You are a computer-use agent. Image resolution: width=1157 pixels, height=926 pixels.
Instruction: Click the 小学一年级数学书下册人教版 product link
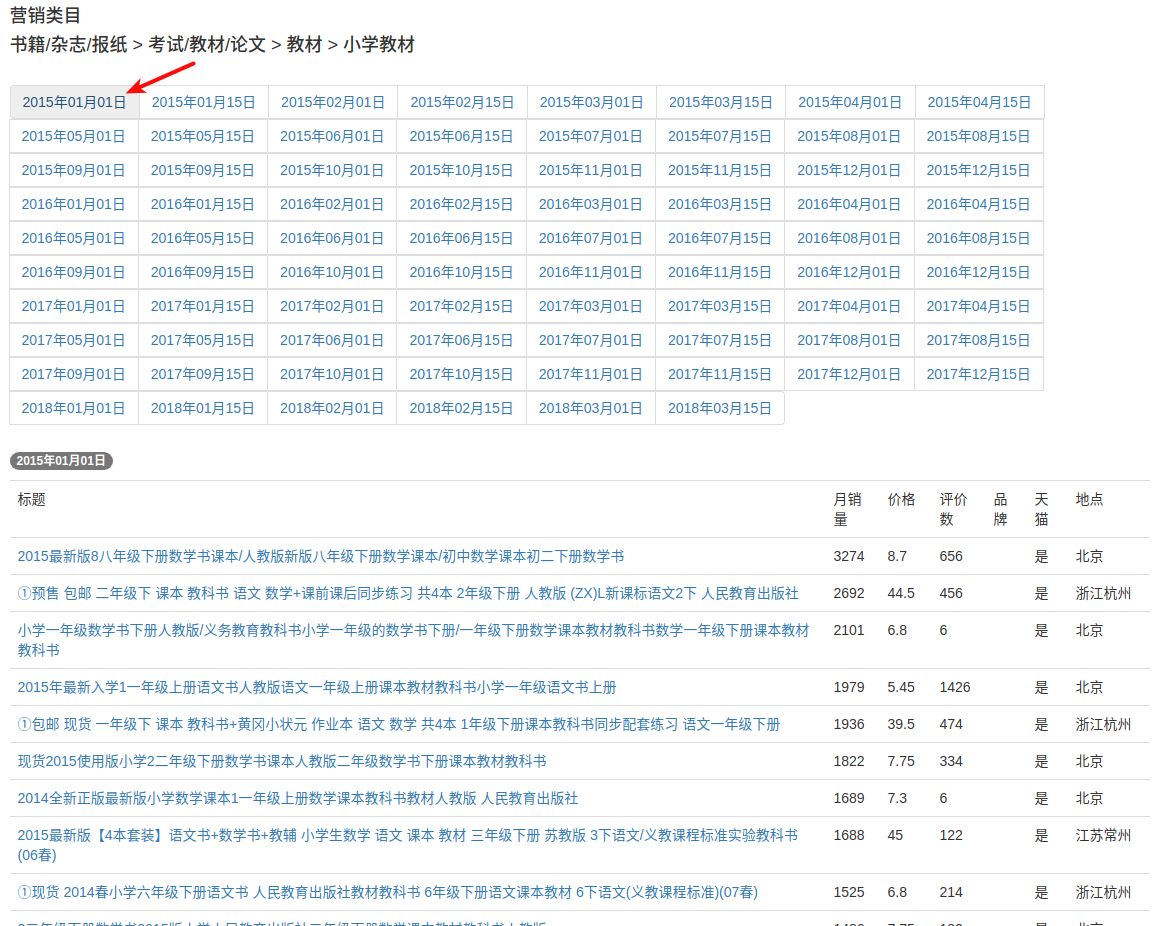413,630
